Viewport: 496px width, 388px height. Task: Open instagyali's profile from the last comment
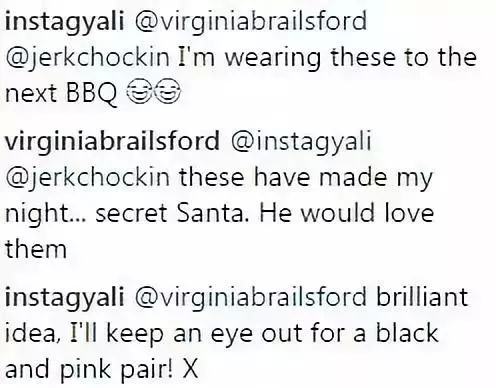click(x=65, y=298)
